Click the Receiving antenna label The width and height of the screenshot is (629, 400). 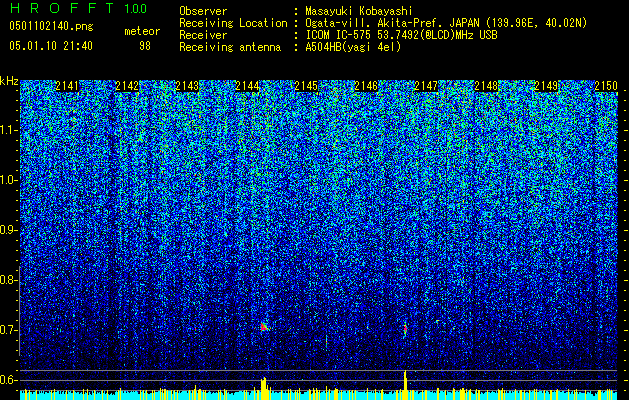(230, 47)
